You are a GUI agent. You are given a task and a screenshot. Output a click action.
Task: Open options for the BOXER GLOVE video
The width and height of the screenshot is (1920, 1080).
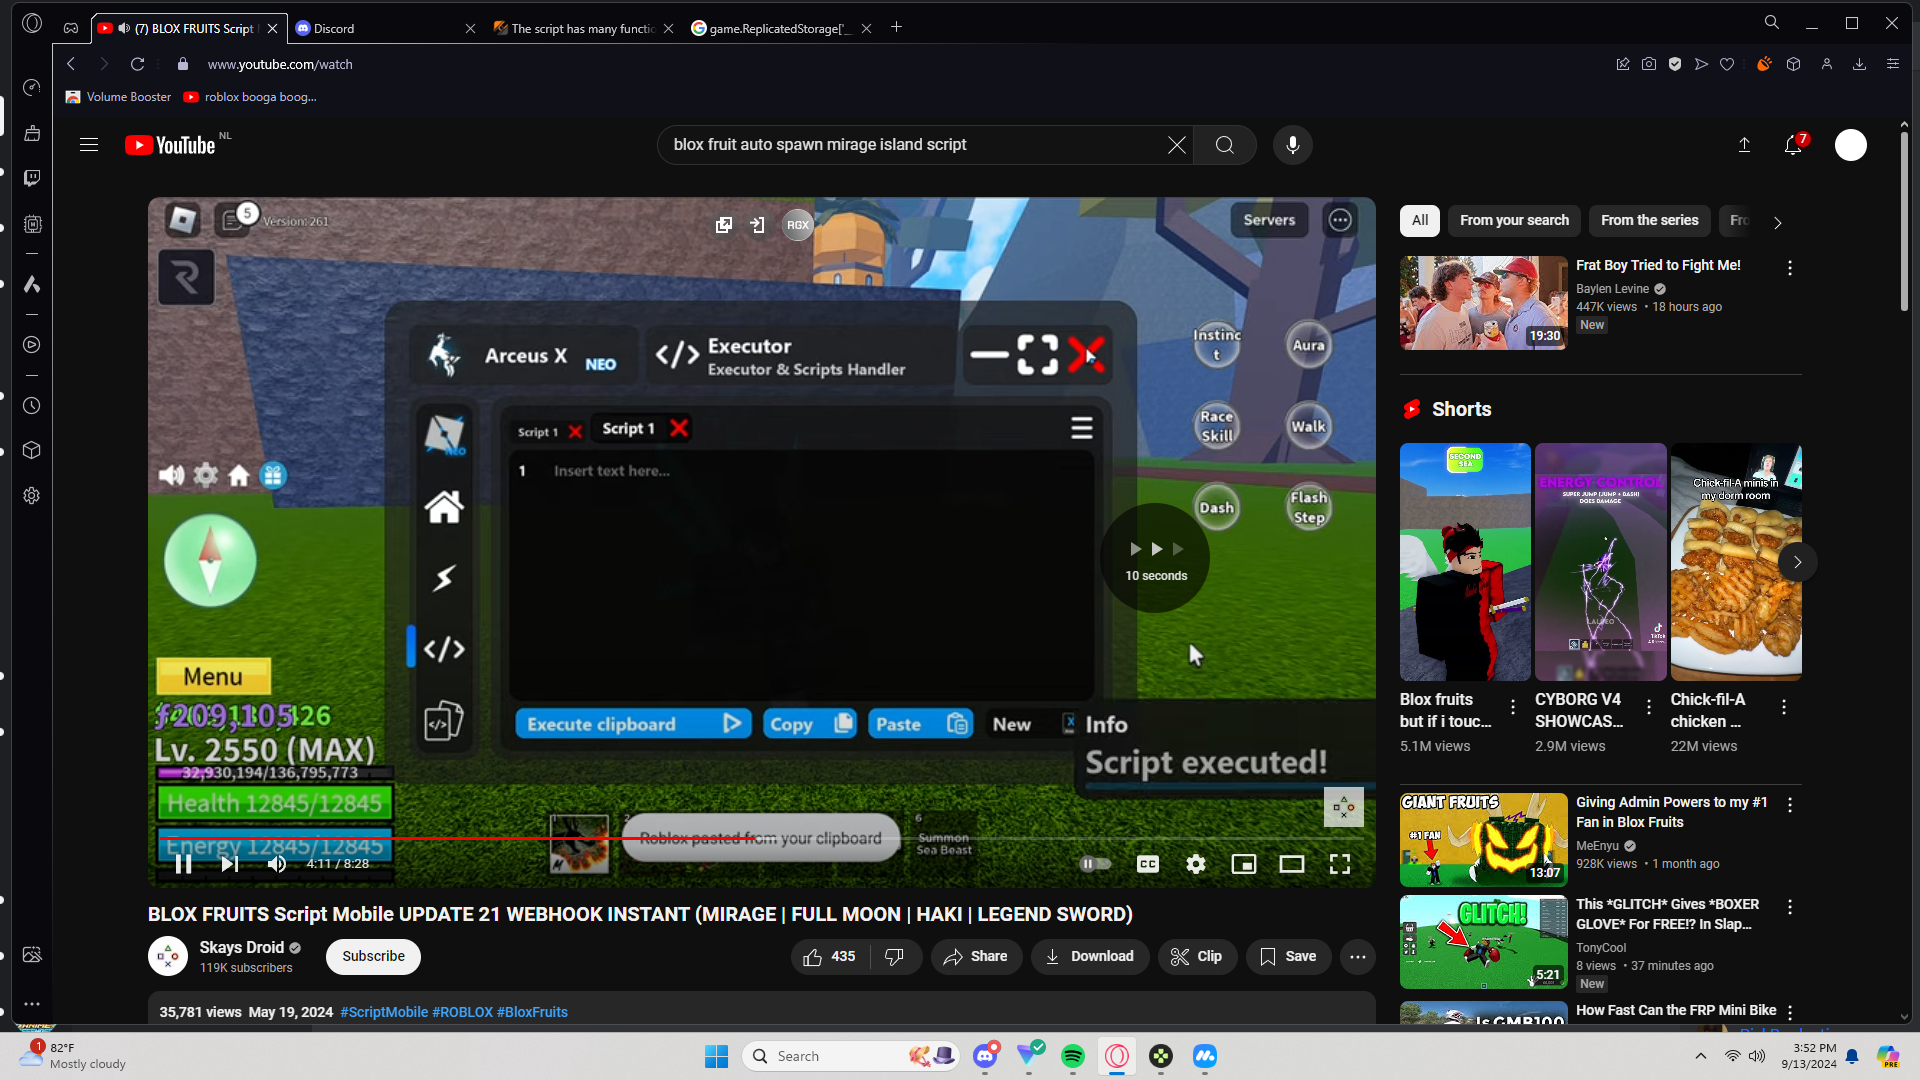(1790, 907)
